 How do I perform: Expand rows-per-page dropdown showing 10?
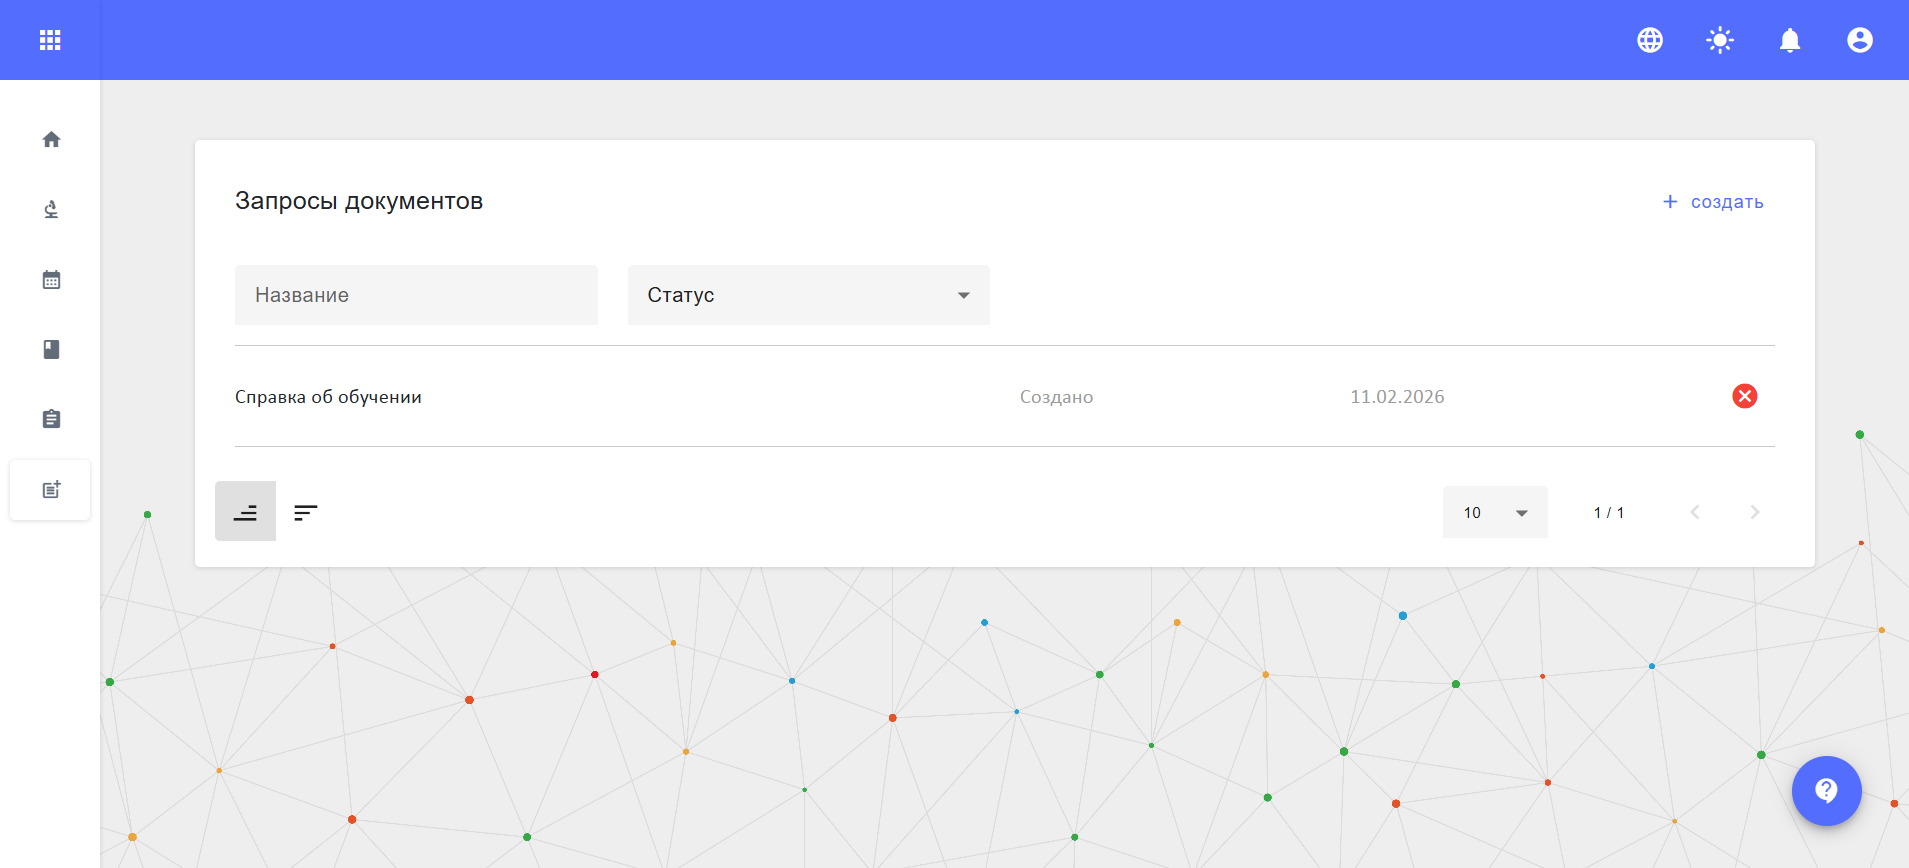pyautogui.click(x=1495, y=512)
